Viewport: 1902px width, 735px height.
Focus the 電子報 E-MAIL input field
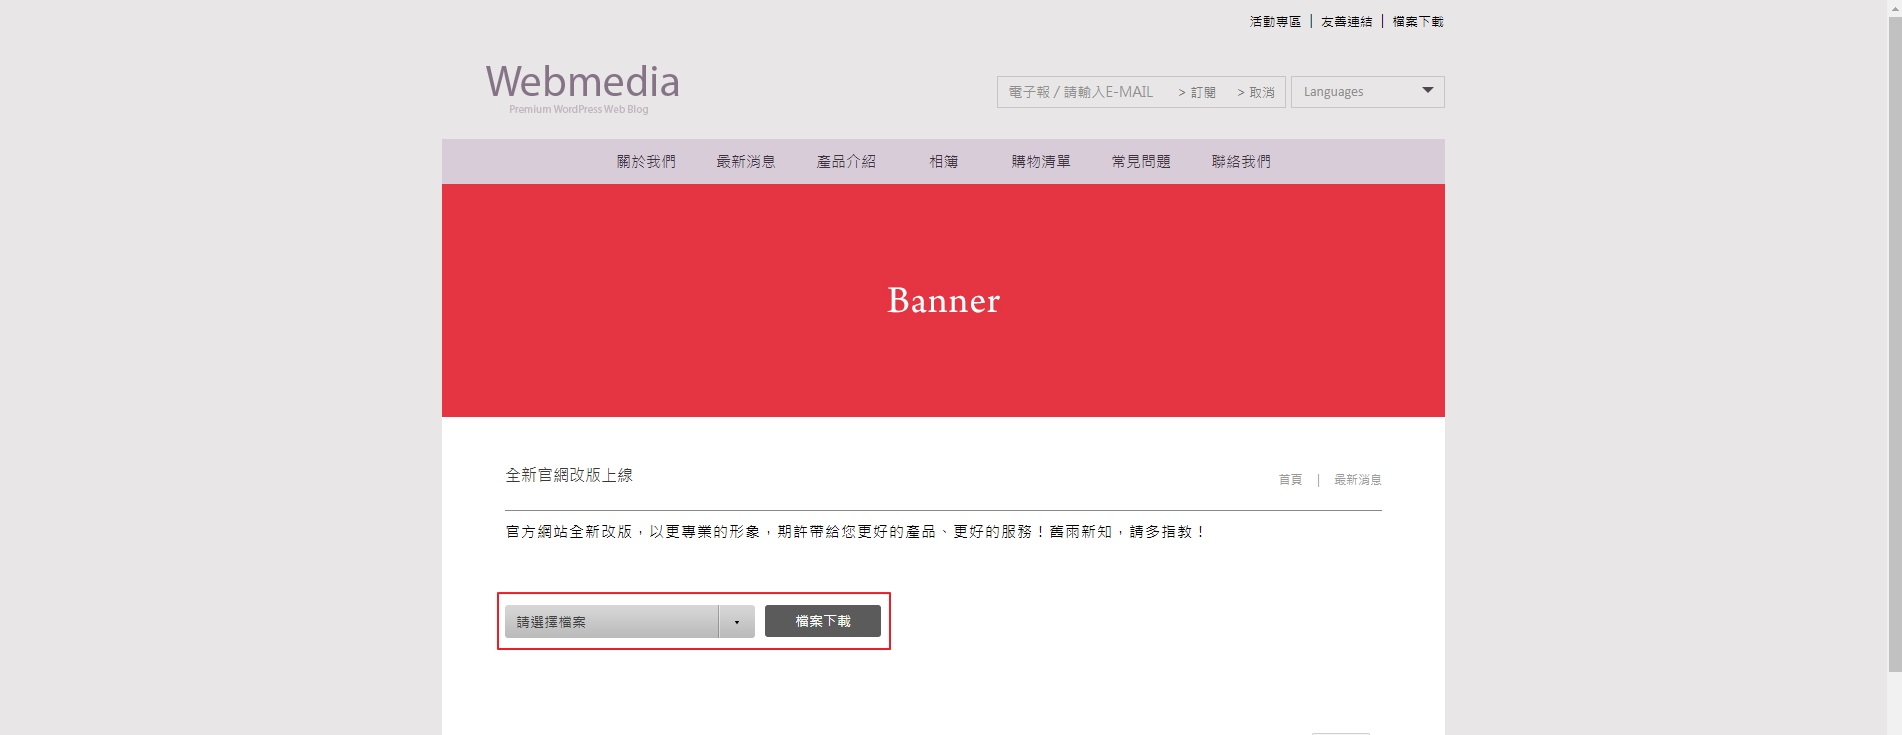(x=1082, y=92)
